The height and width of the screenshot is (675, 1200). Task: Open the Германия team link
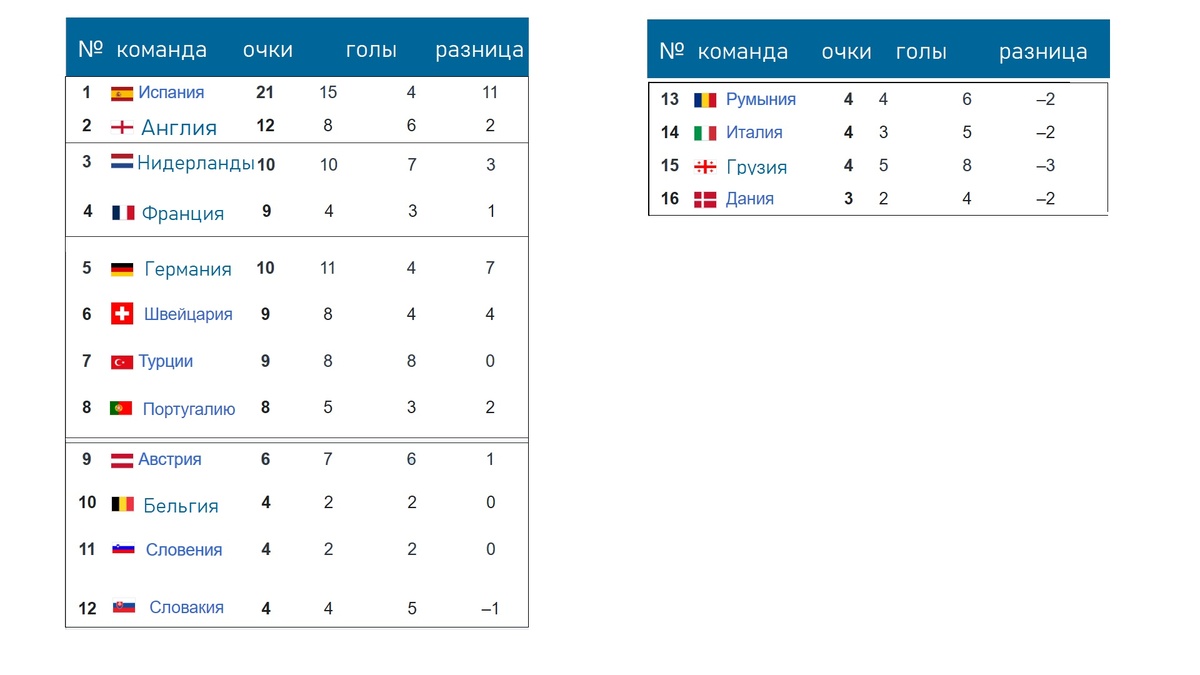click(188, 269)
